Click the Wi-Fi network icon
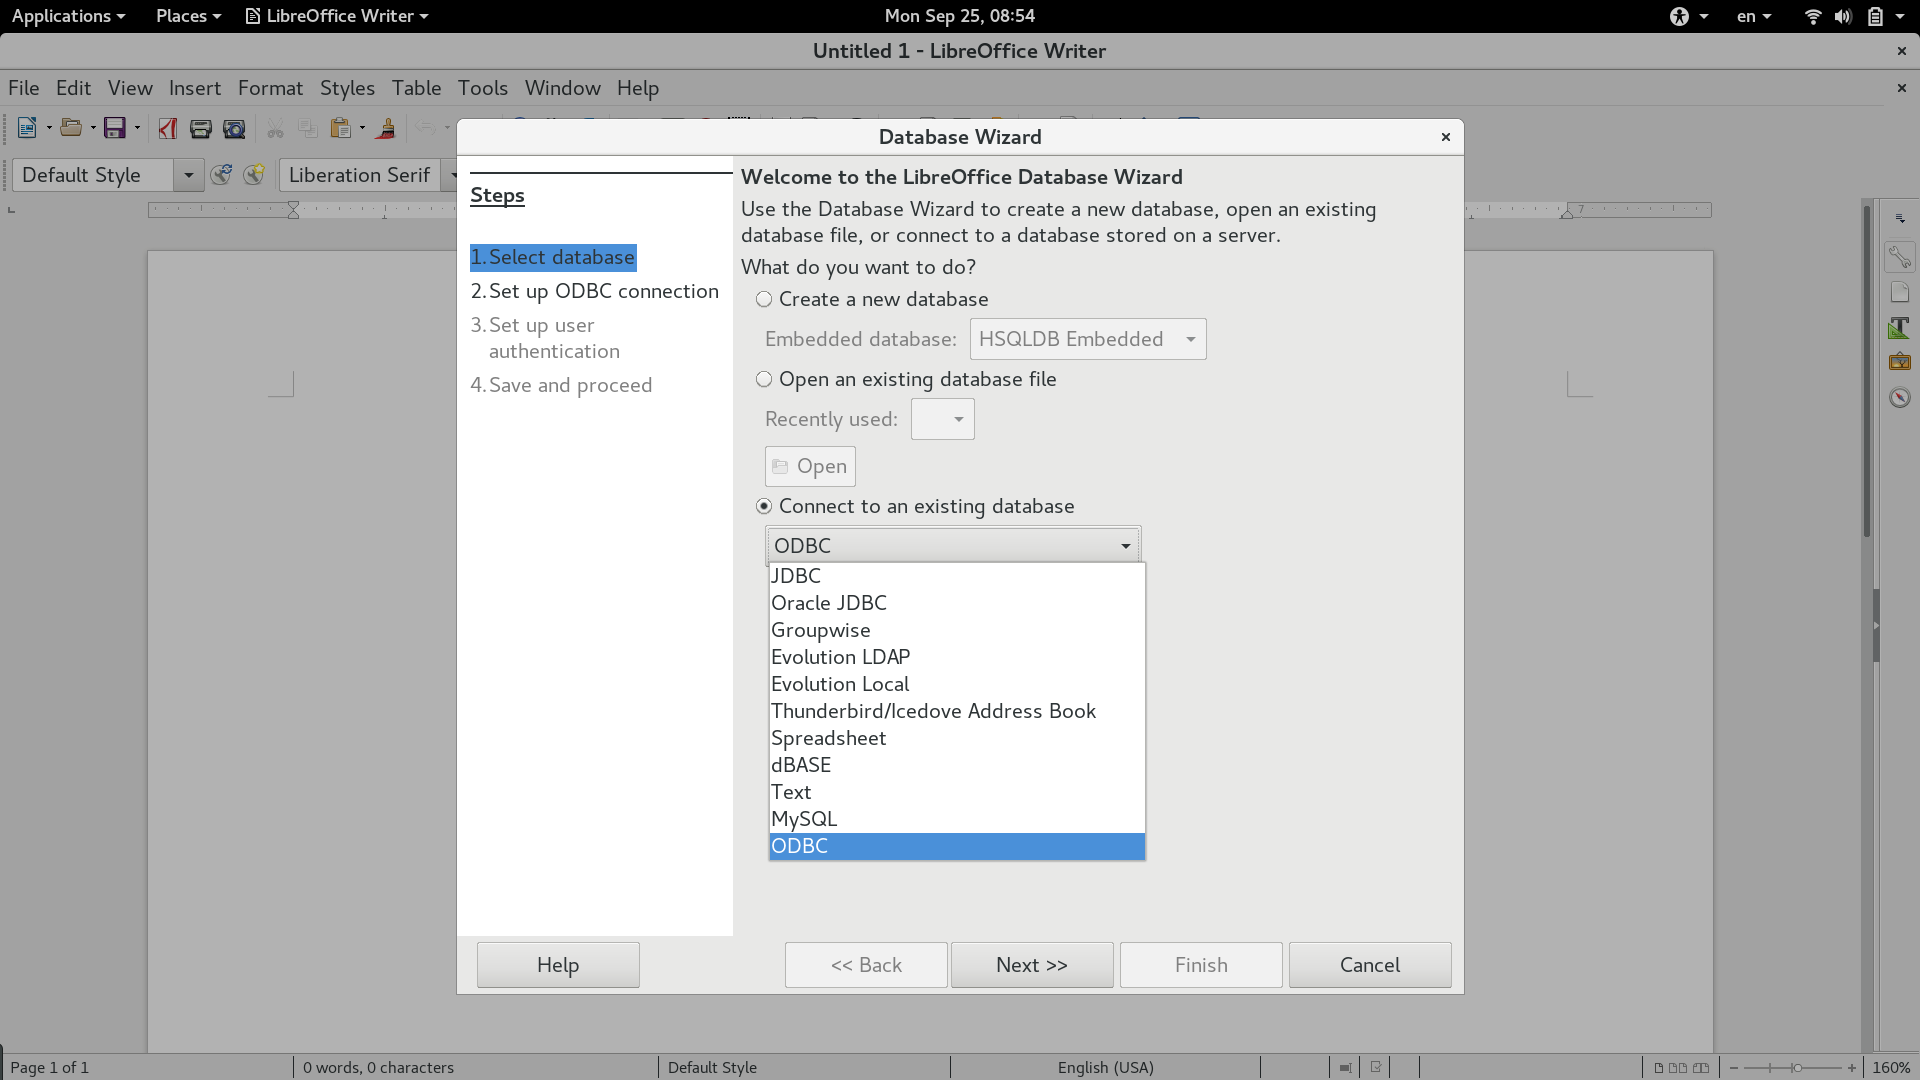The image size is (1920, 1080). pos(1813,16)
